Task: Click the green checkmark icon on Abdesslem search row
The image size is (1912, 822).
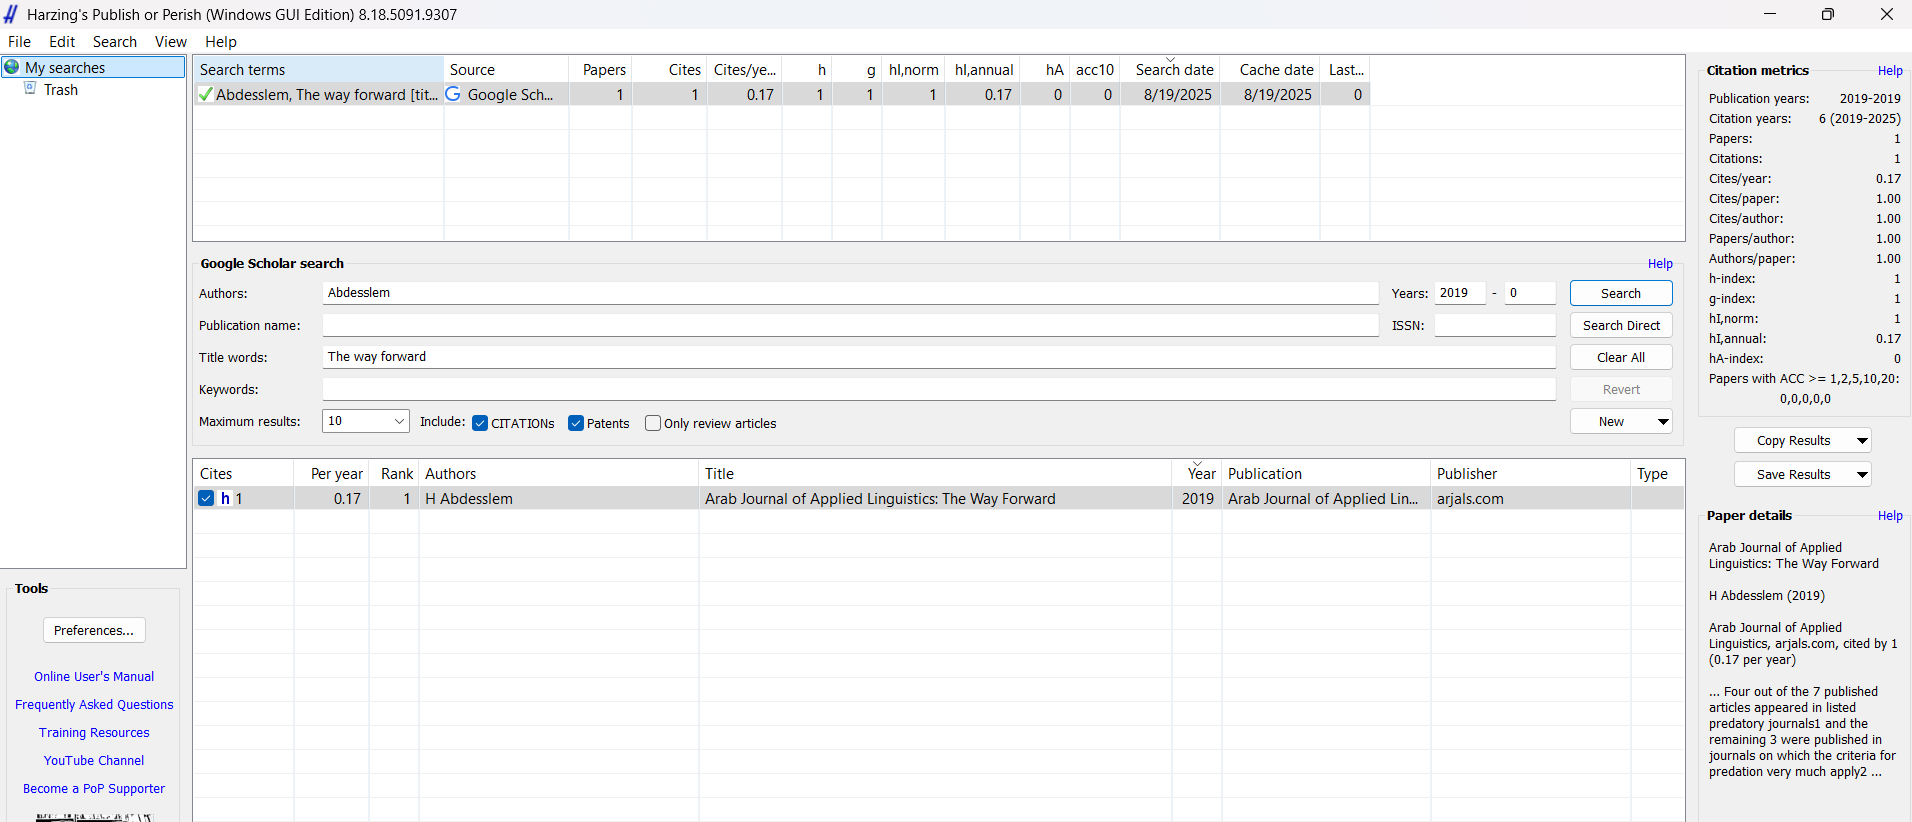Action: 205,94
